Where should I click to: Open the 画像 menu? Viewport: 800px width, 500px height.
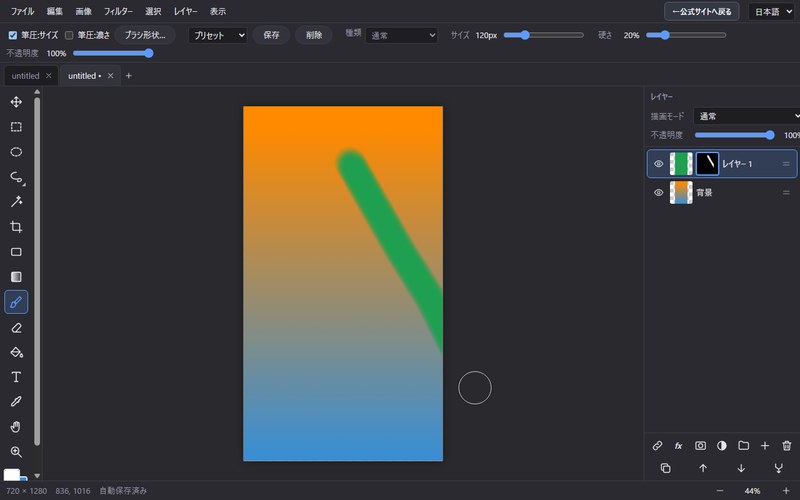pyautogui.click(x=84, y=11)
